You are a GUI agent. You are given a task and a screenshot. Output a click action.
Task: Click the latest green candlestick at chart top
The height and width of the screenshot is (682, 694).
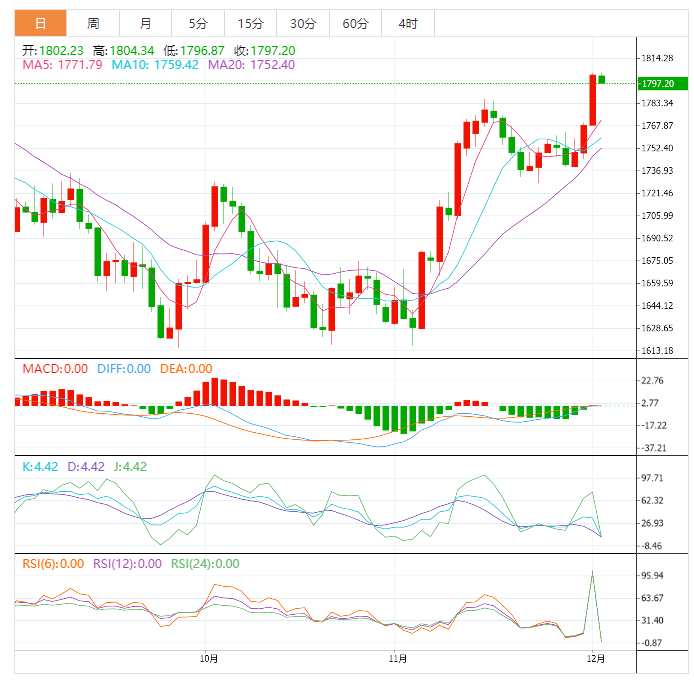tap(601, 79)
